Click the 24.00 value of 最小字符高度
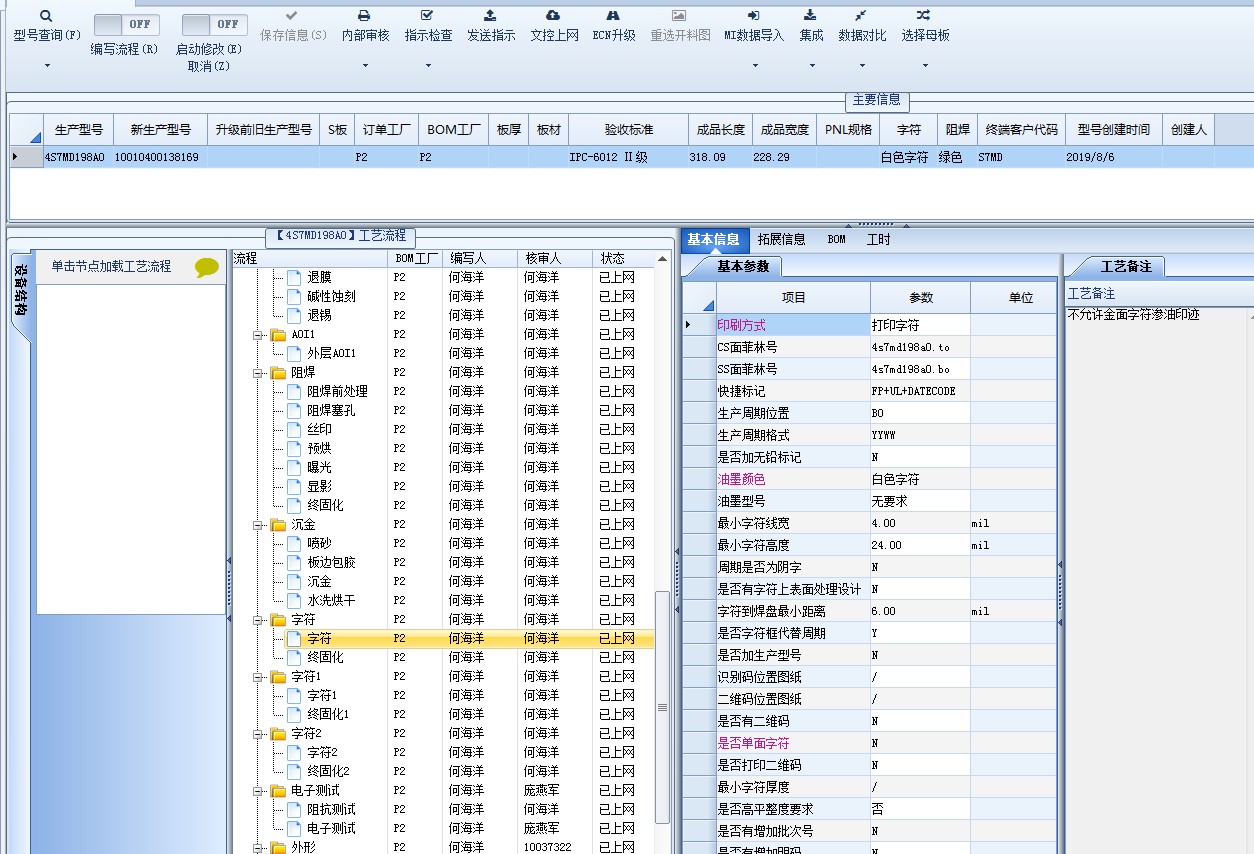The height and width of the screenshot is (854, 1254). 920,545
